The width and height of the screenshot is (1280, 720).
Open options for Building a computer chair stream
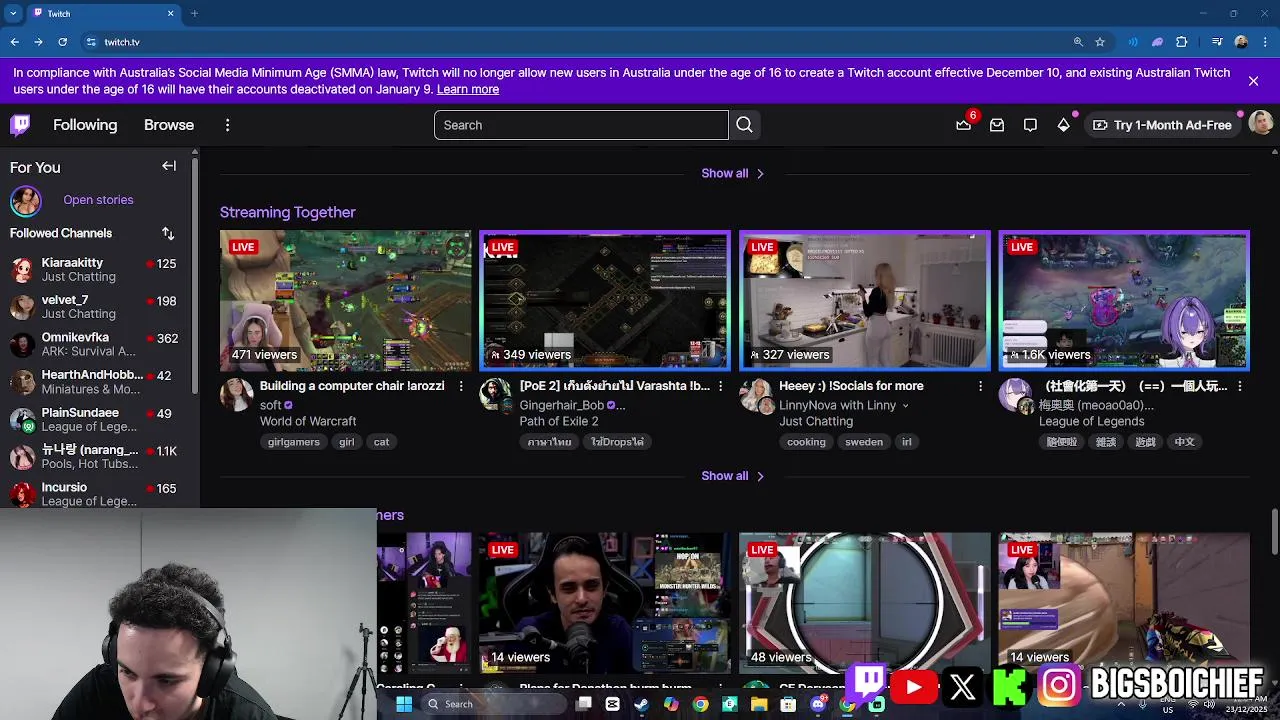(461, 386)
